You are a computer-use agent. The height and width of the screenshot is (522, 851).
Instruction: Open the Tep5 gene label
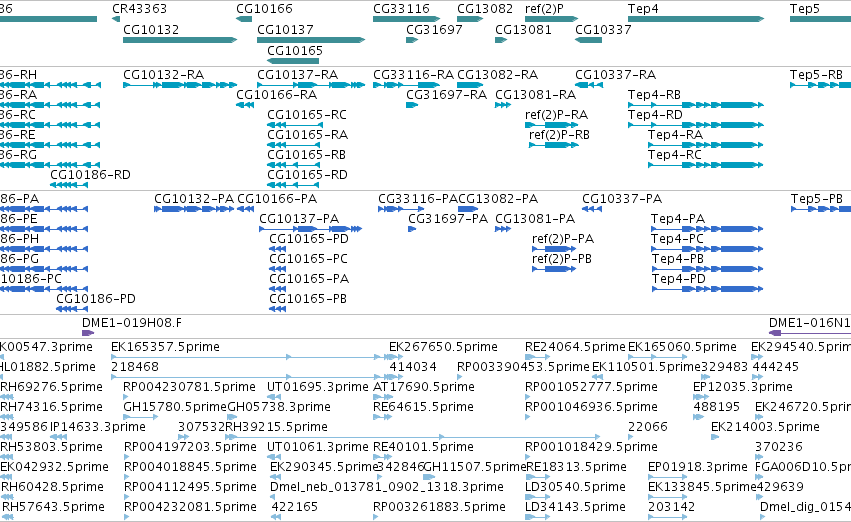(805, 9)
